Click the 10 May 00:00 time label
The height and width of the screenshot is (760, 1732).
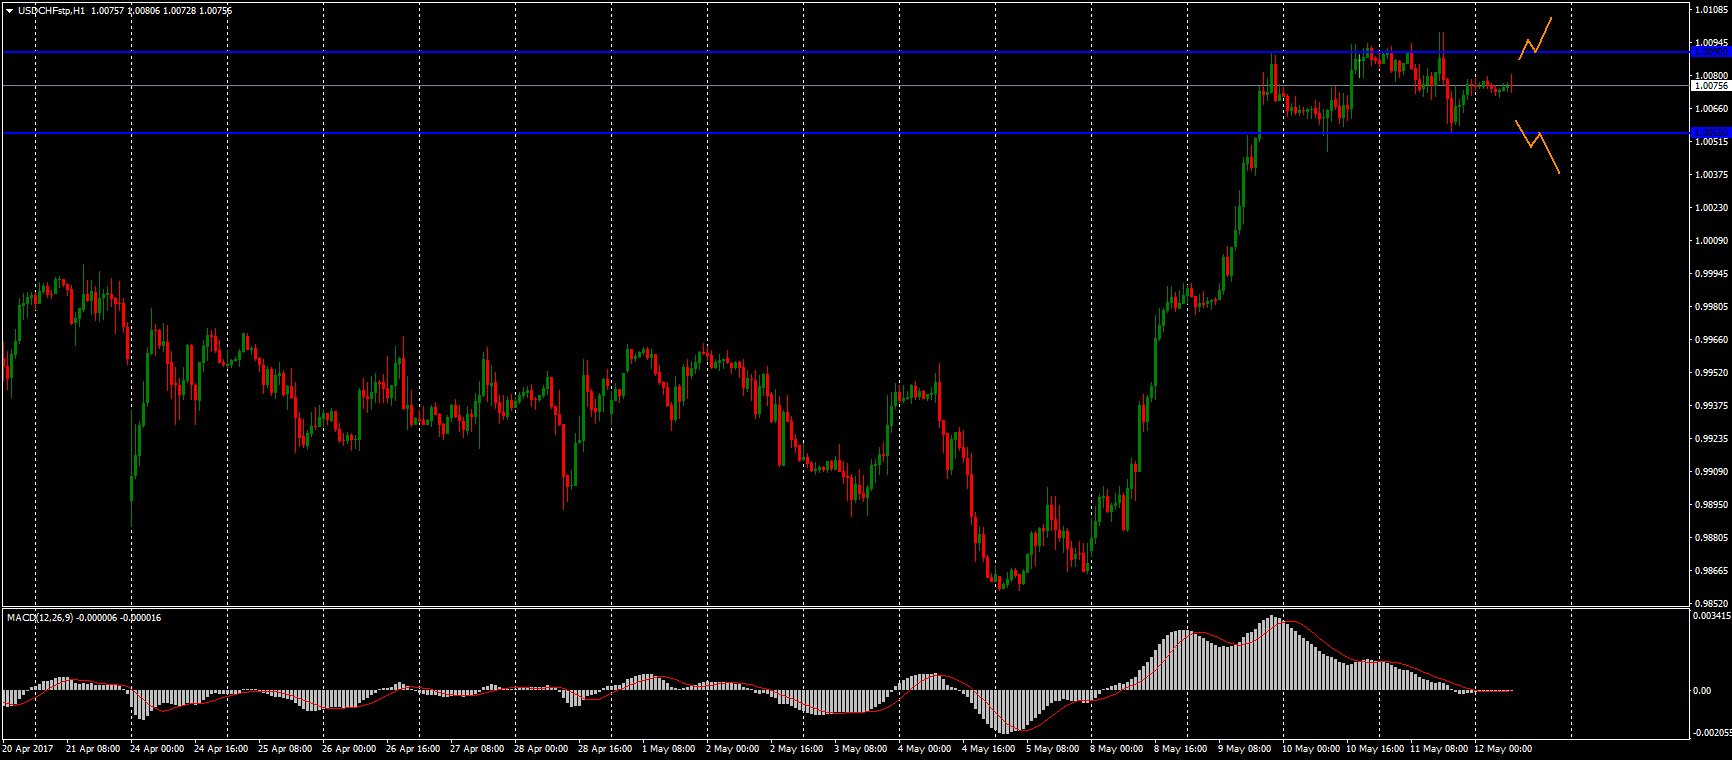pyautogui.click(x=1311, y=749)
